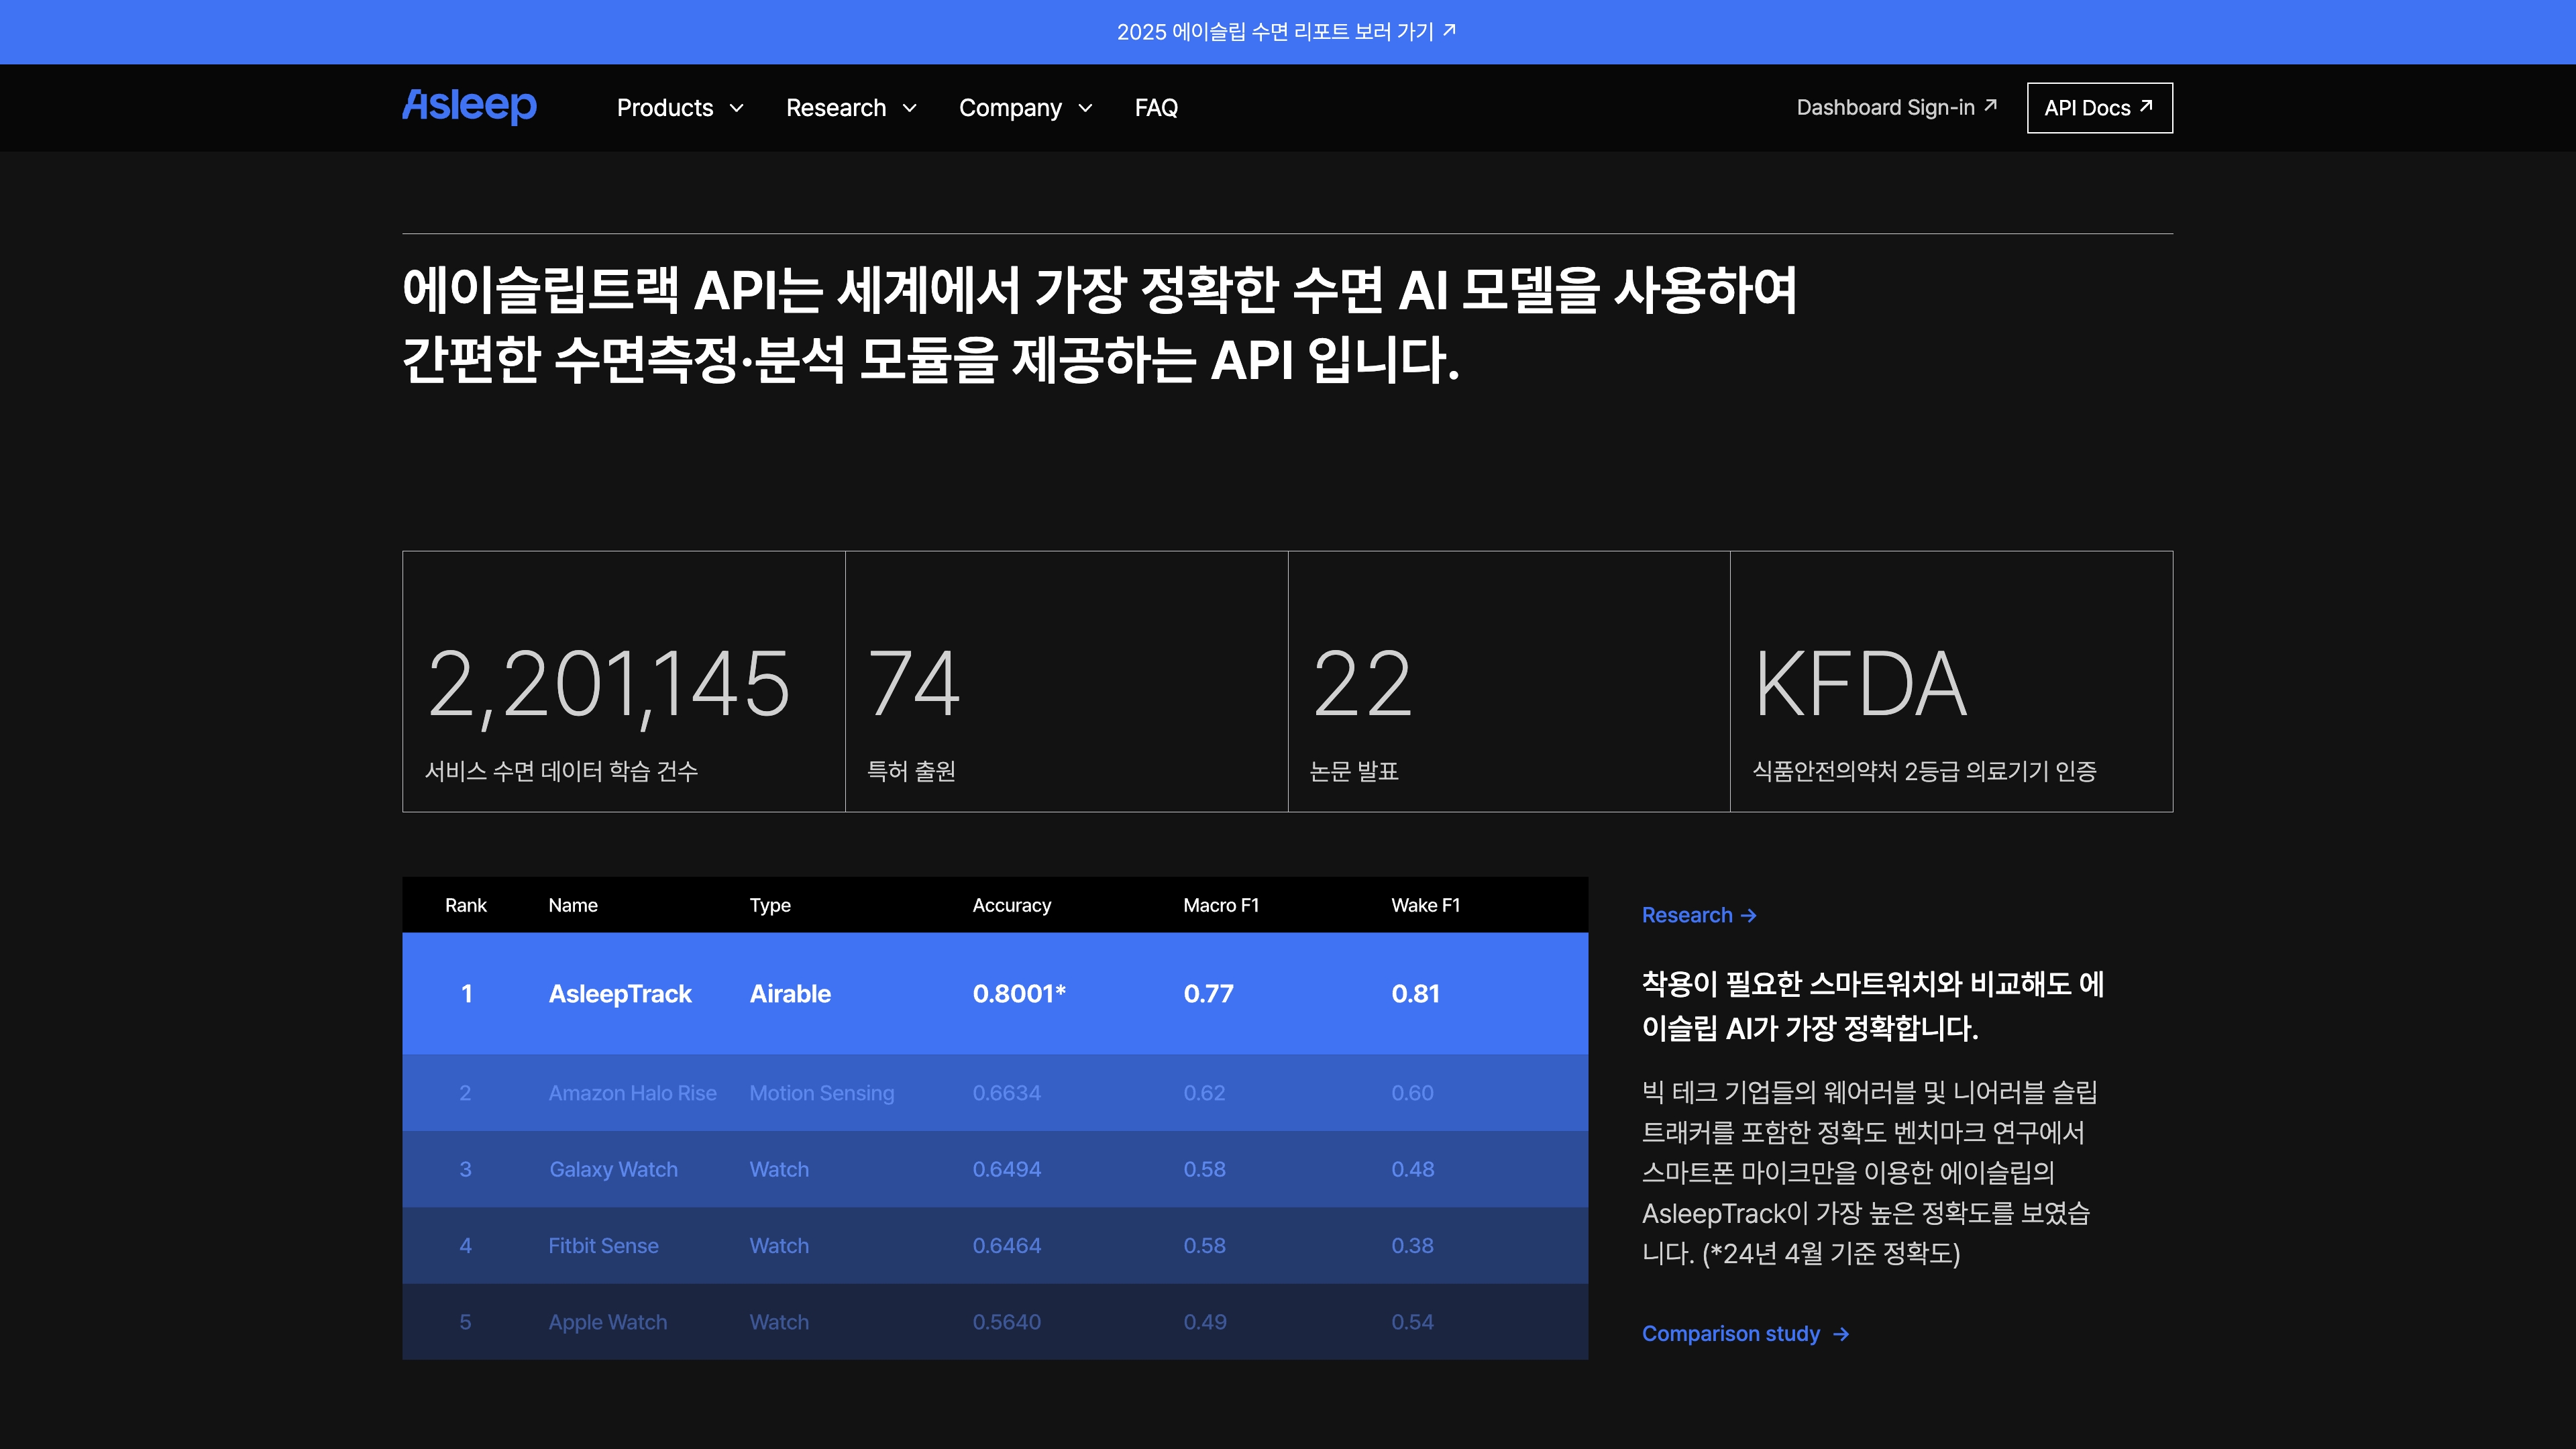
Task: Click the arrow icon inside API Docs button
Action: tap(2146, 105)
